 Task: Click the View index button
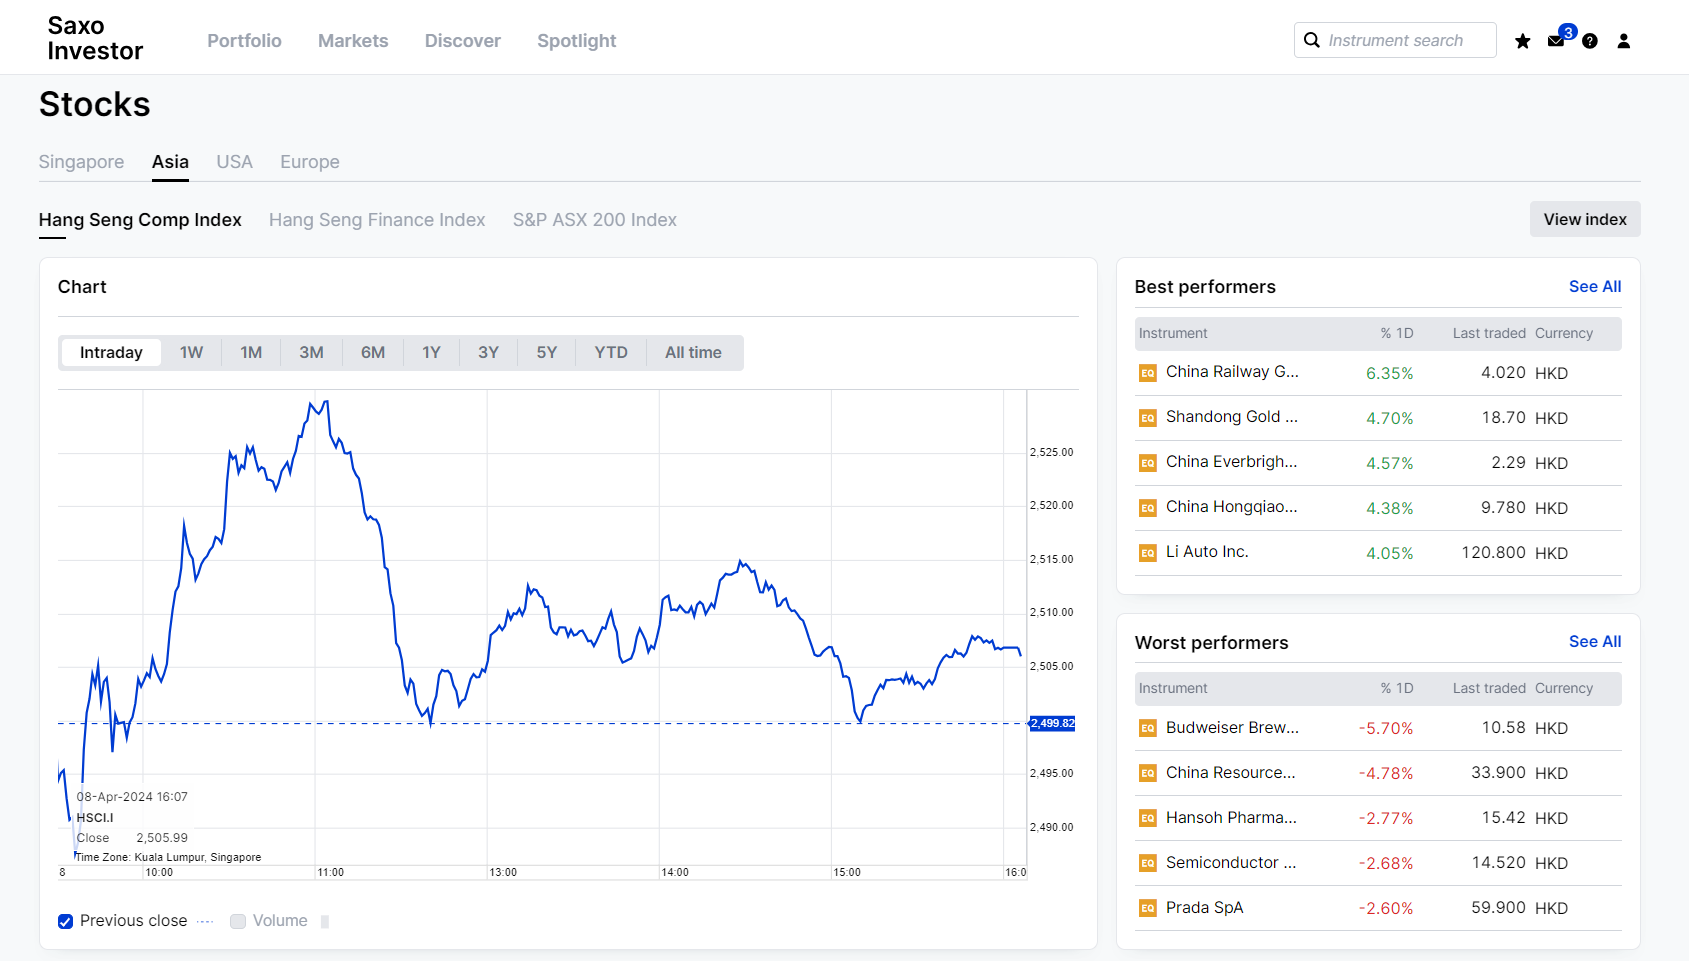[1585, 219]
